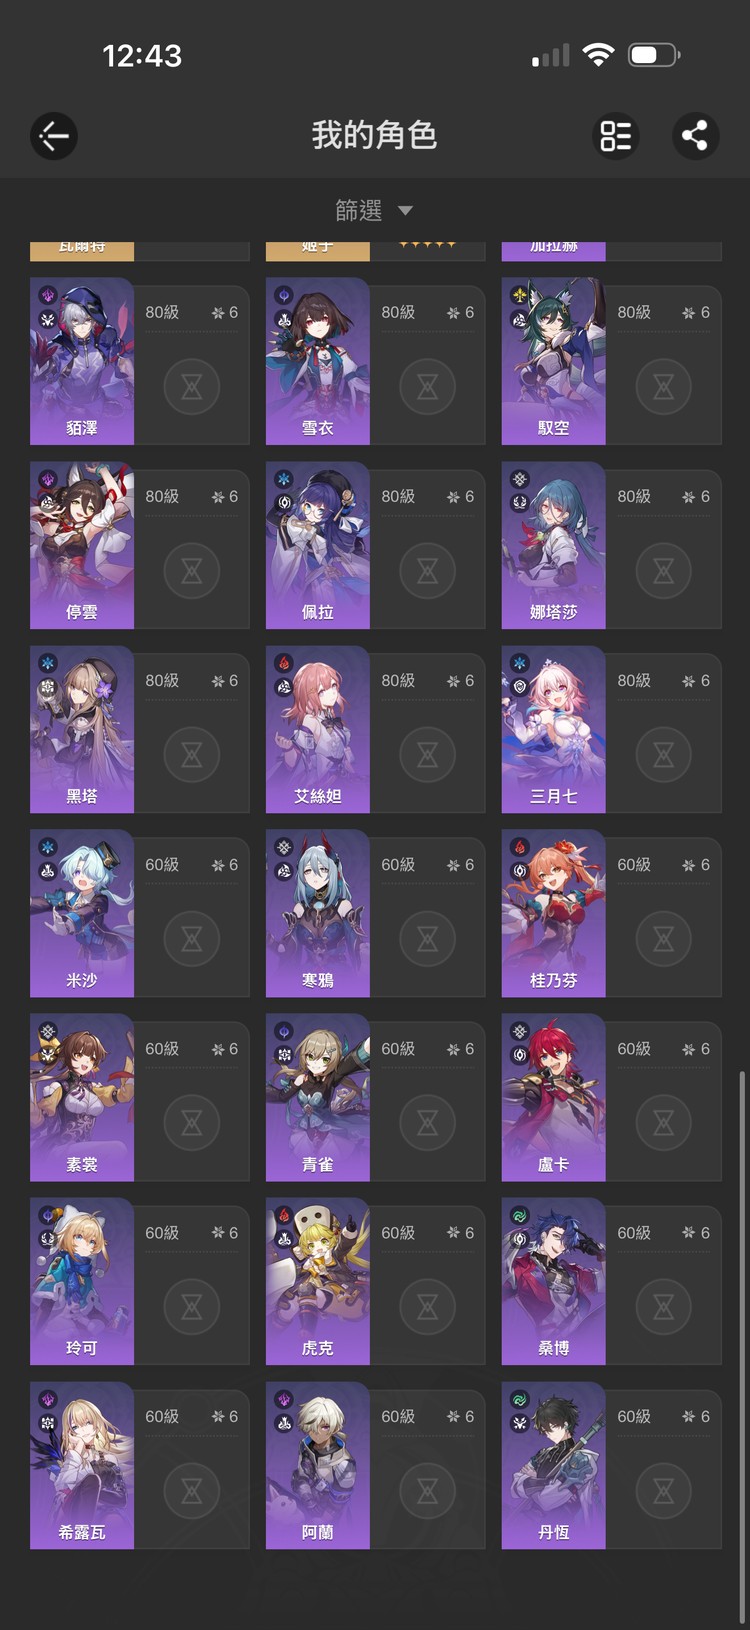Click the empty light cone slot for 貊澤

192,386
